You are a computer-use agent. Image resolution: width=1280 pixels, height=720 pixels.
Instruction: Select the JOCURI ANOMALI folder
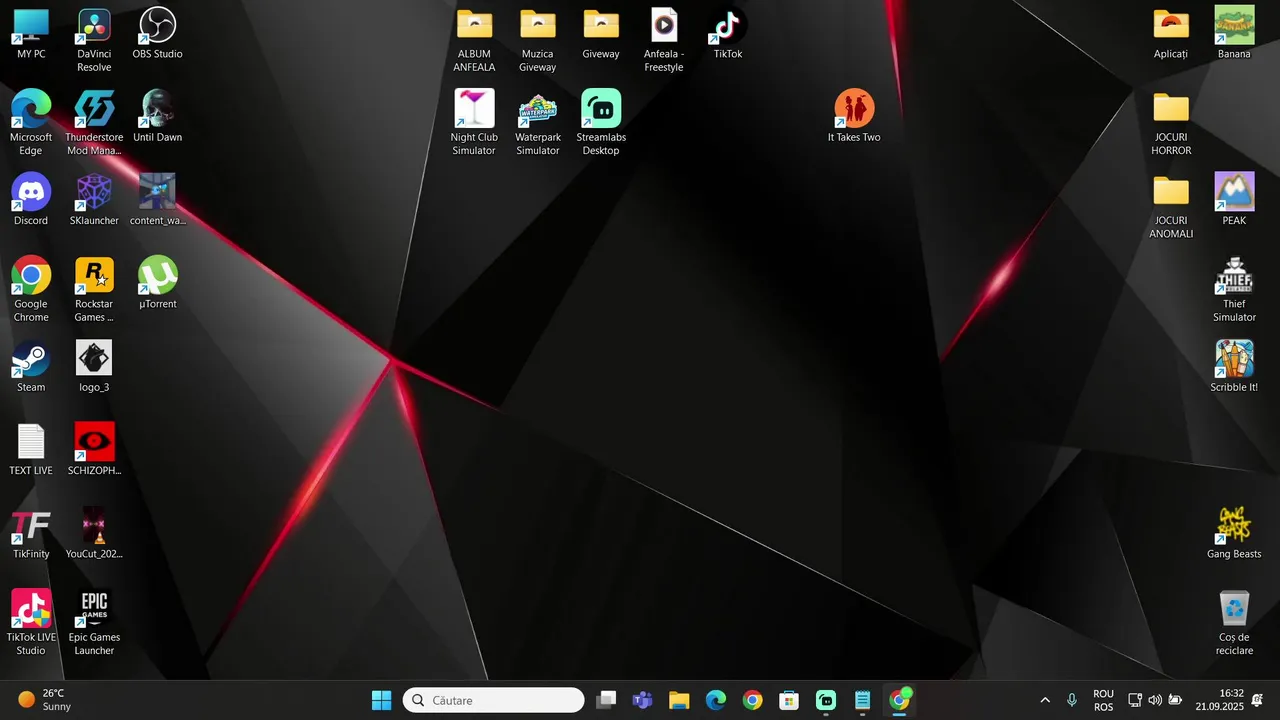1171,206
